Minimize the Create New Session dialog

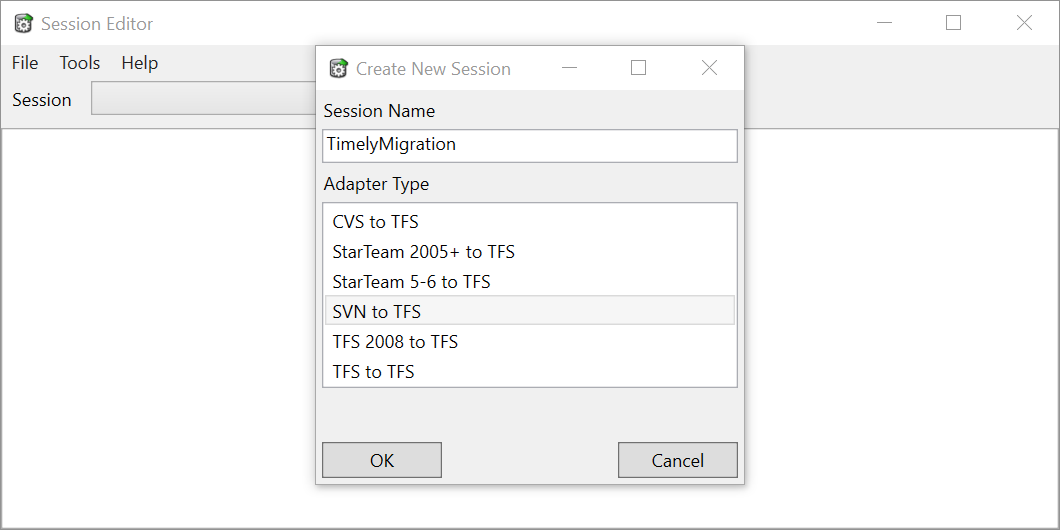click(569, 68)
